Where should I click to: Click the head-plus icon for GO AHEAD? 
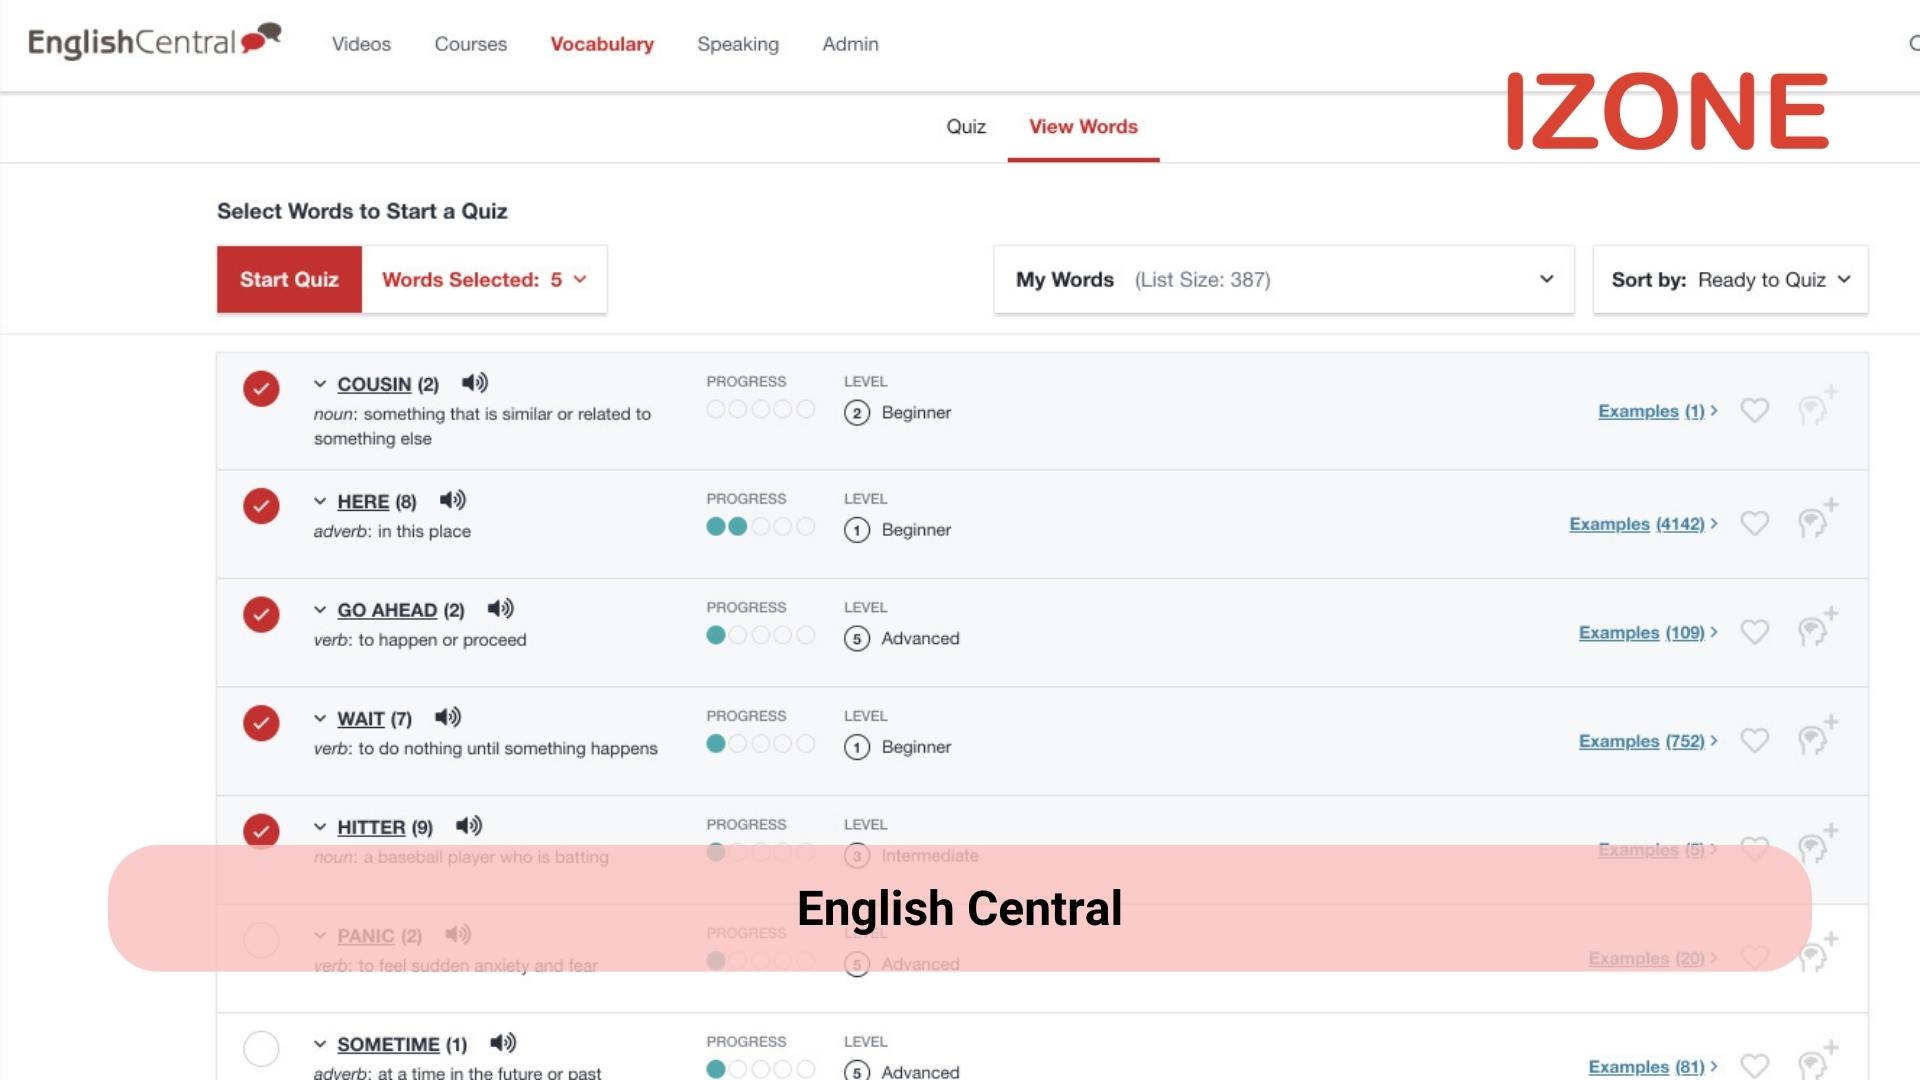click(1817, 627)
